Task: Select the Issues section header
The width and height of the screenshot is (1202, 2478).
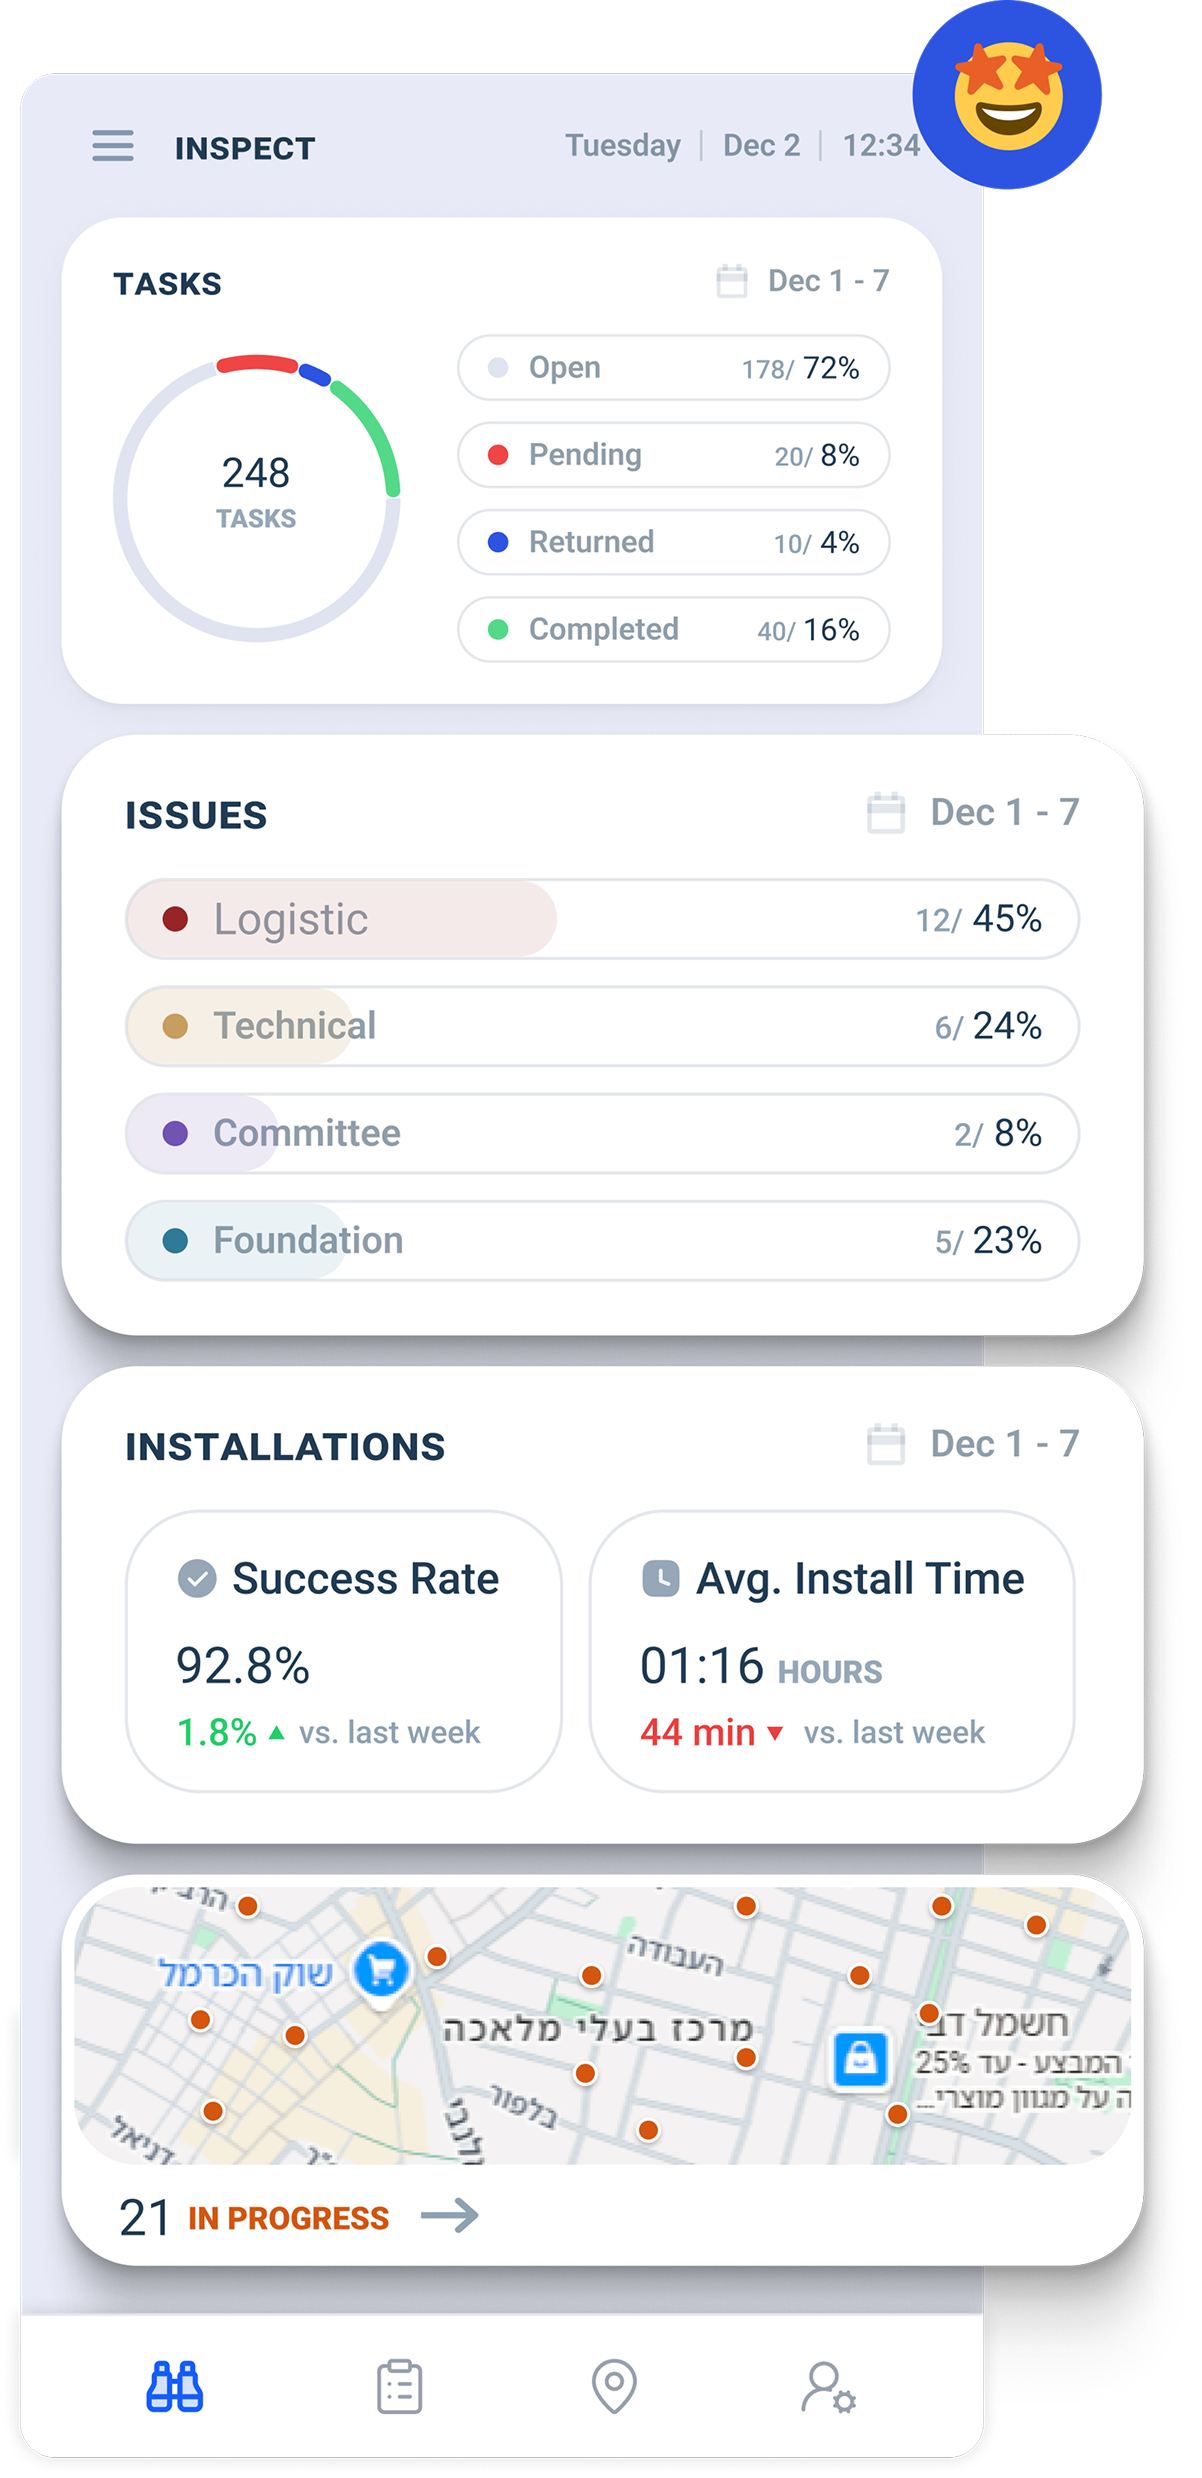Action: click(196, 813)
